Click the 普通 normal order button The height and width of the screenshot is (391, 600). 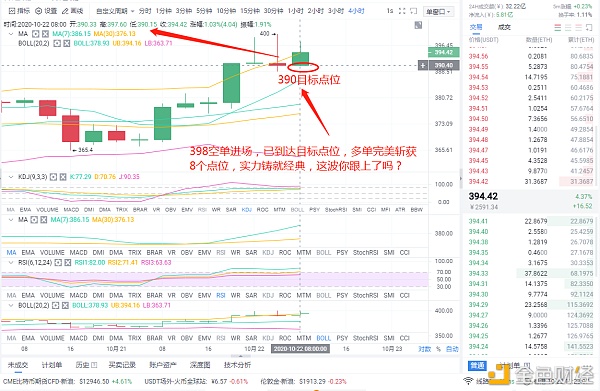(477, 366)
